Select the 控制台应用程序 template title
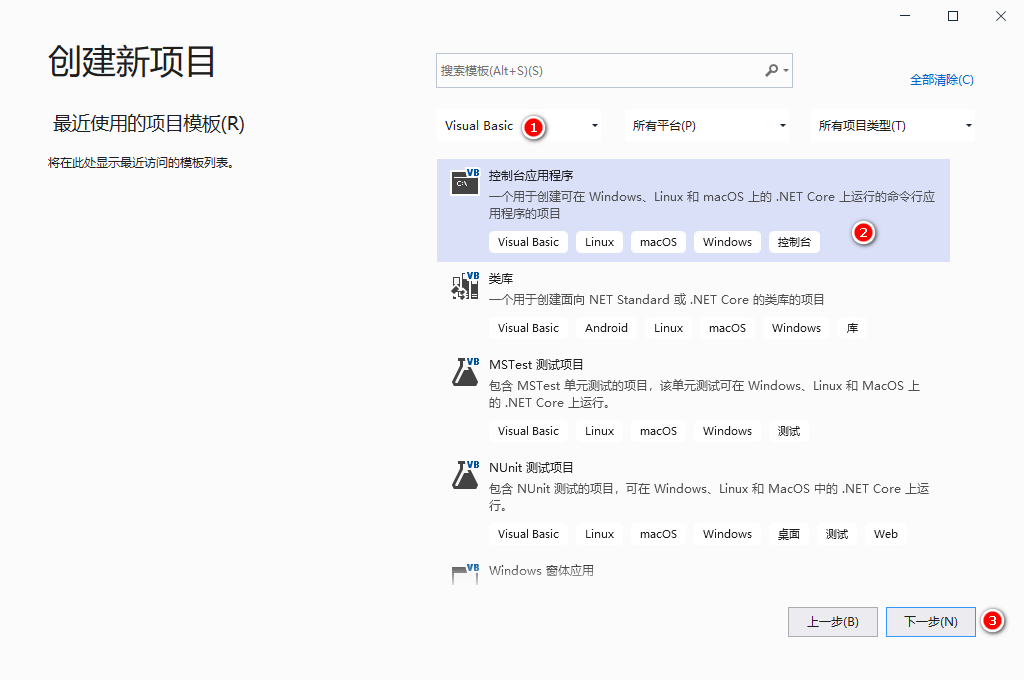The height and width of the screenshot is (680, 1024). coord(531,176)
